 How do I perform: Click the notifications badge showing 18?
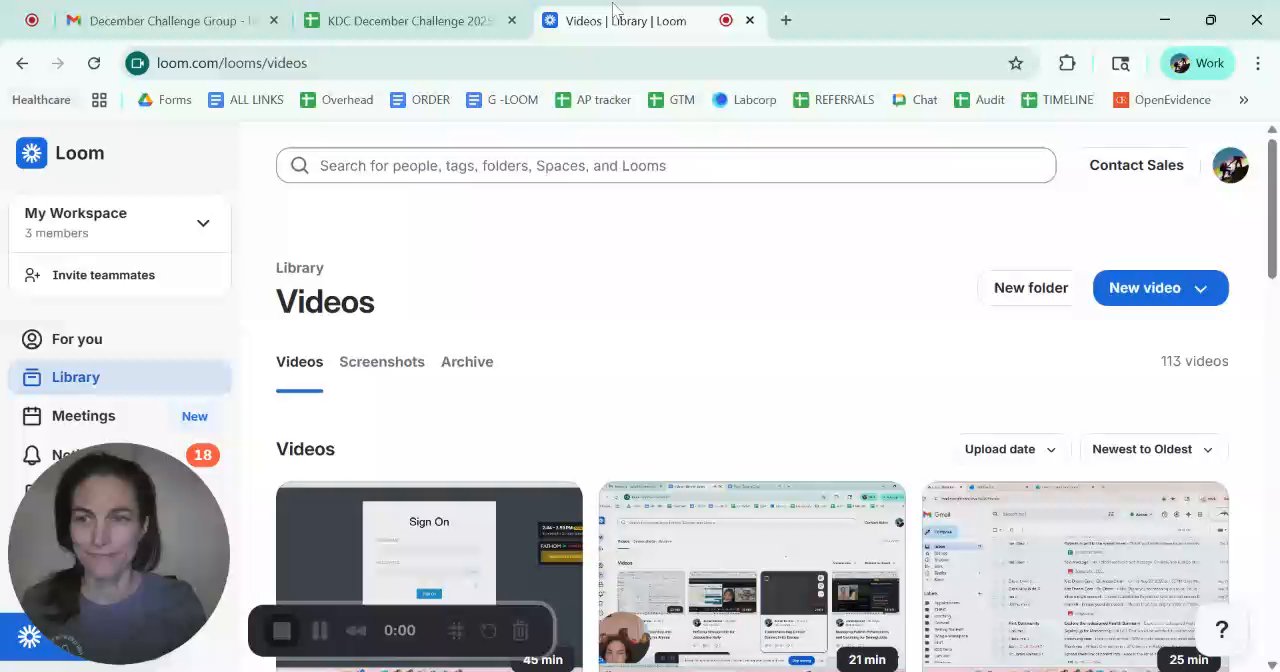(202, 455)
